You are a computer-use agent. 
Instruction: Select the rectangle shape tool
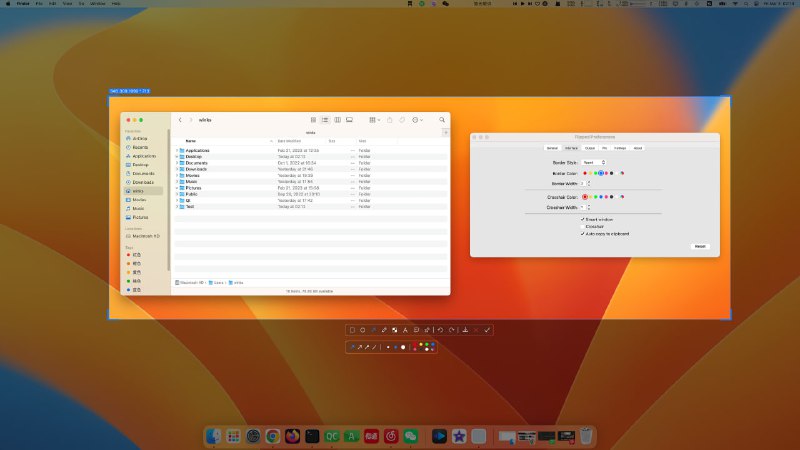point(352,330)
